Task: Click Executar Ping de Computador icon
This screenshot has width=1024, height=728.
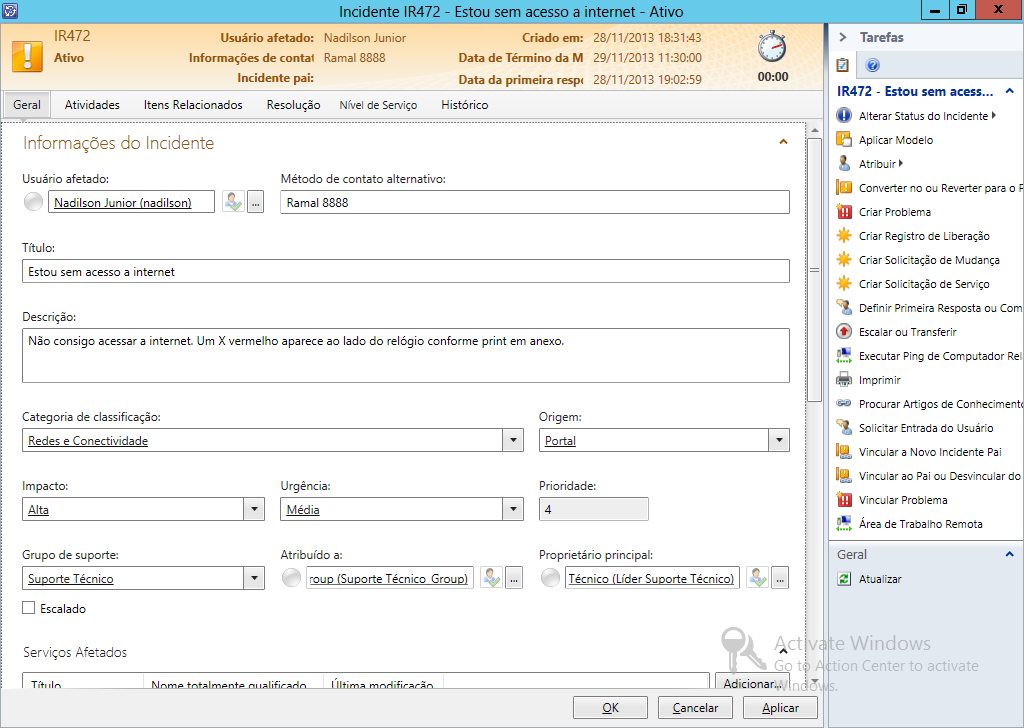Action: tap(844, 356)
